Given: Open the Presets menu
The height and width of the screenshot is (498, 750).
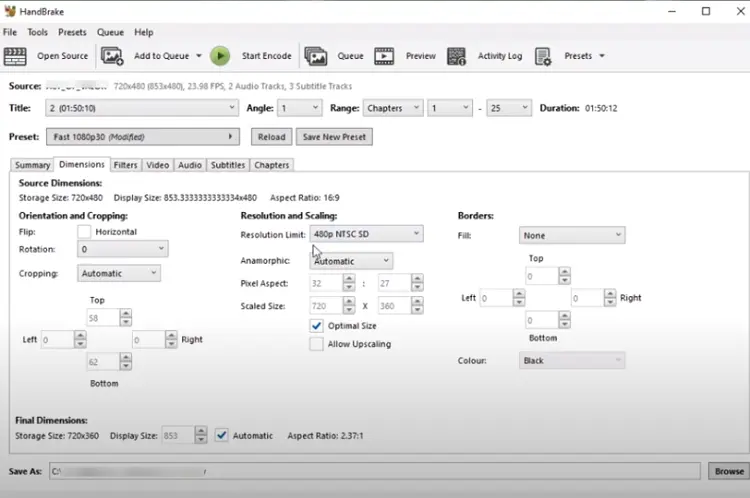Looking at the screenshot, I should 72,32.
